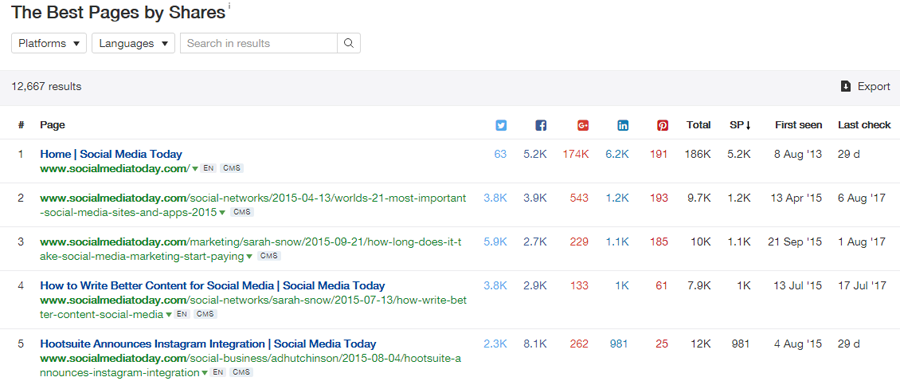
Task: Click the search magnifier button
Action: 349,43
